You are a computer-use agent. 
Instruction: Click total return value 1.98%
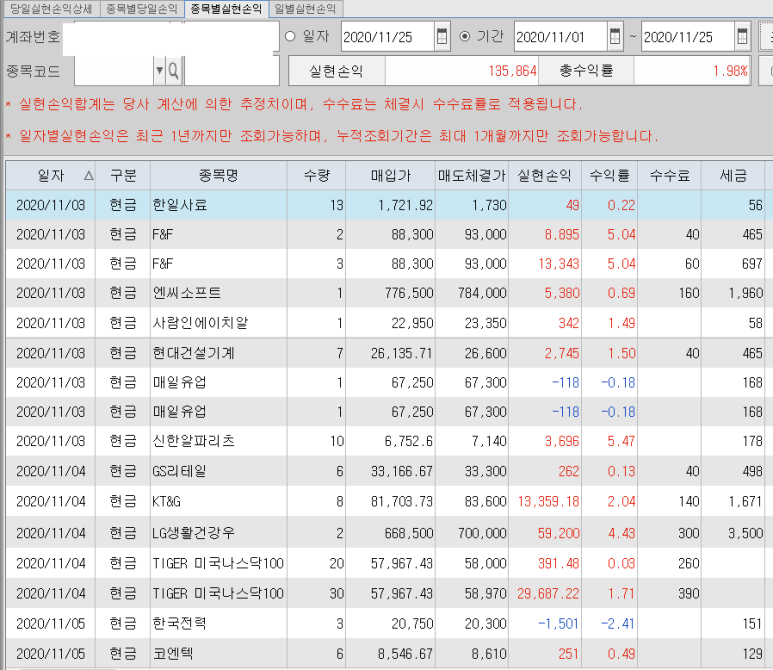(730, 71)
